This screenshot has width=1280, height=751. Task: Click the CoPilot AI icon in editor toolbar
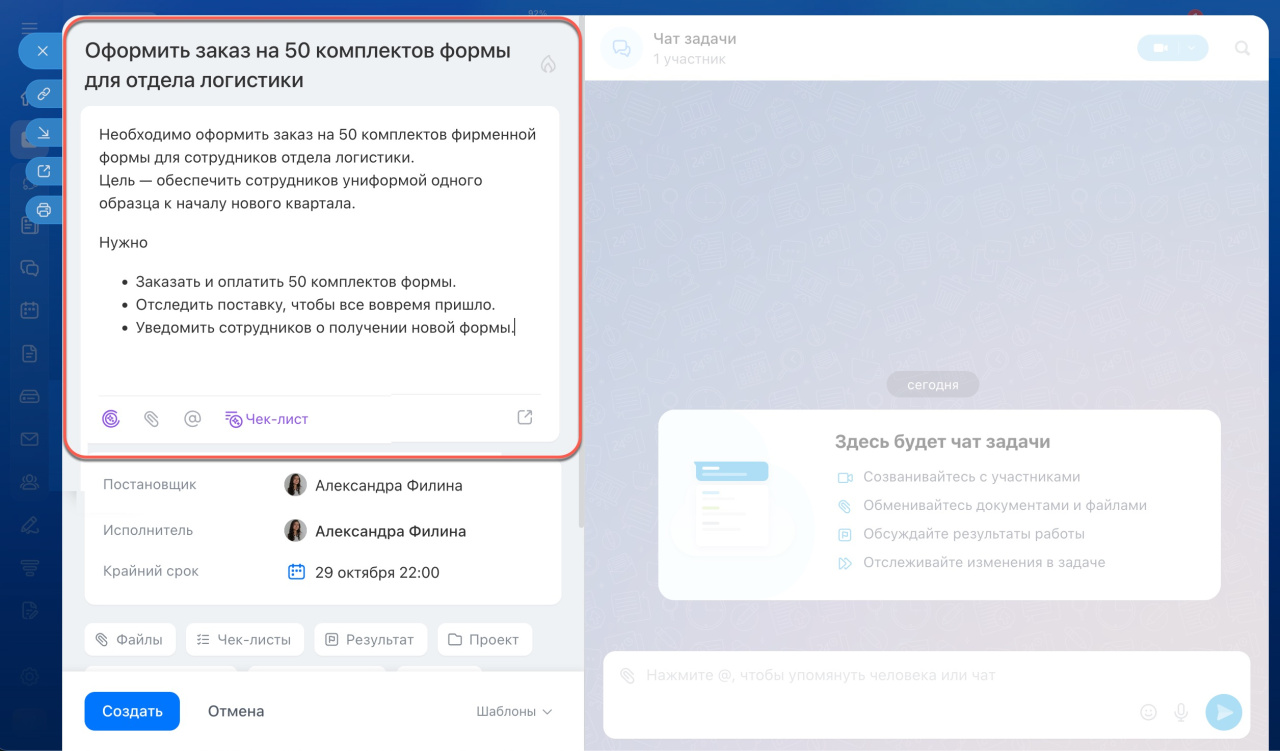111,419
